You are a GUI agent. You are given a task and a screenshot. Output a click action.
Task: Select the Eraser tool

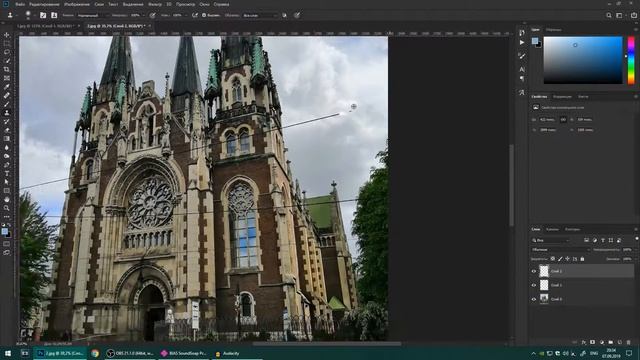(x=7, y=130)
